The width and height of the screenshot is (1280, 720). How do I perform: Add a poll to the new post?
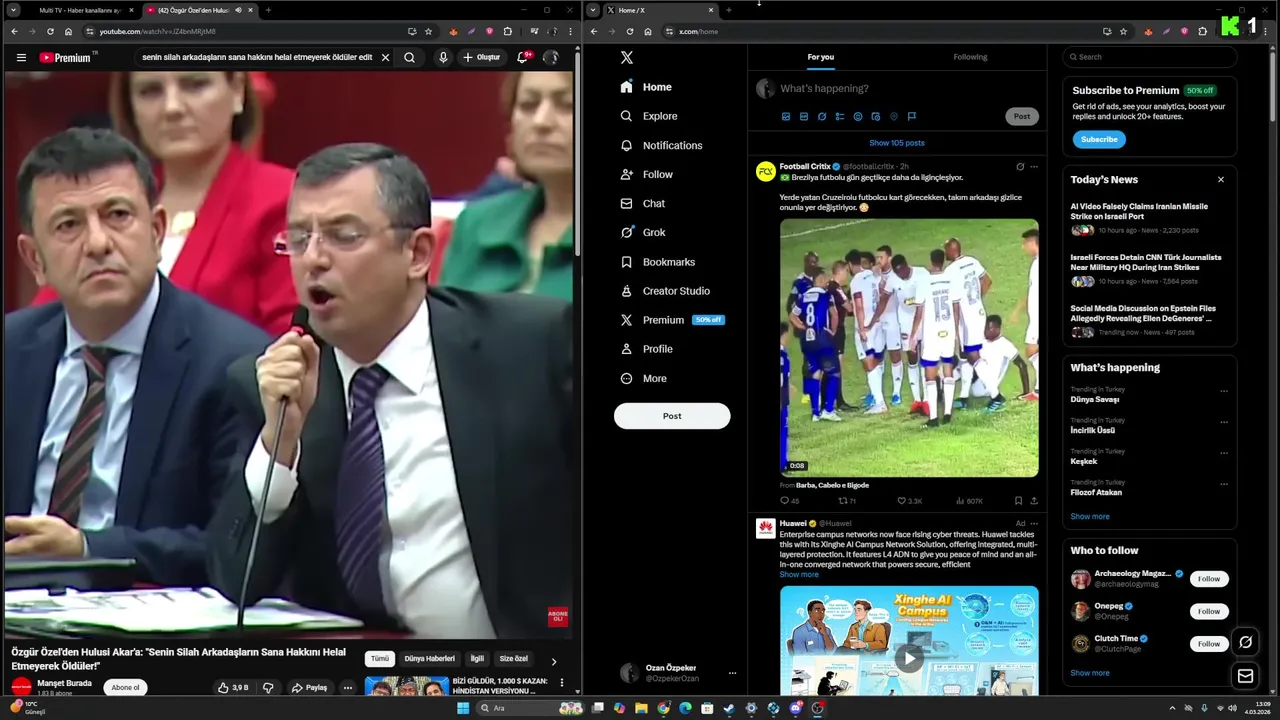840,117
